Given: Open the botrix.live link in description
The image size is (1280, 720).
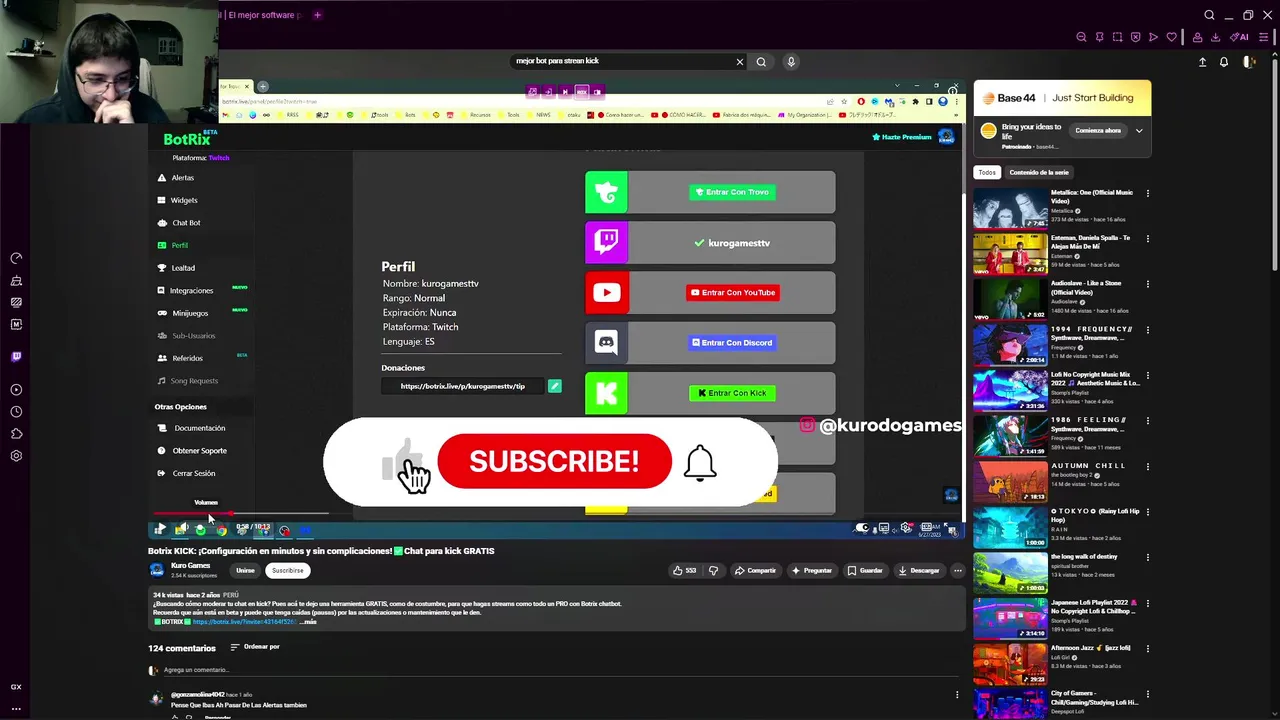Looking at the screenshot, I should tap(244, 622).
